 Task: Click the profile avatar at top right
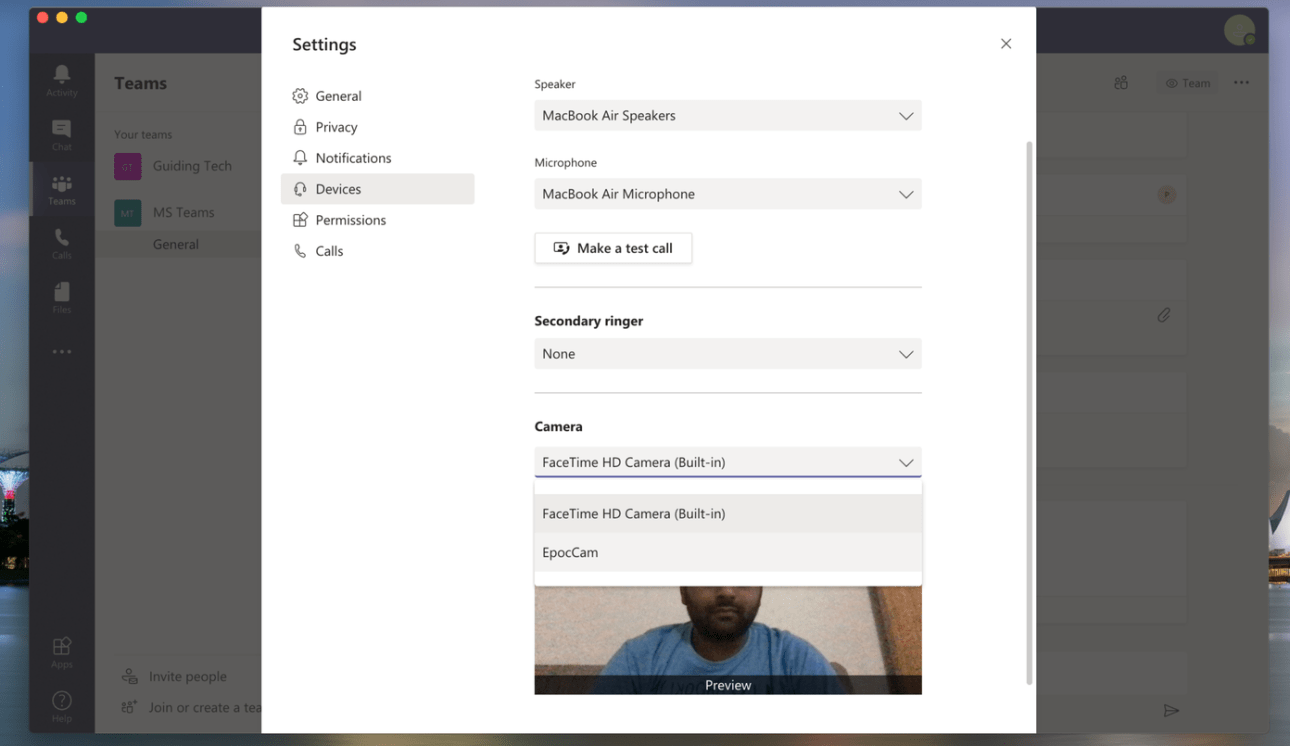1239,30
